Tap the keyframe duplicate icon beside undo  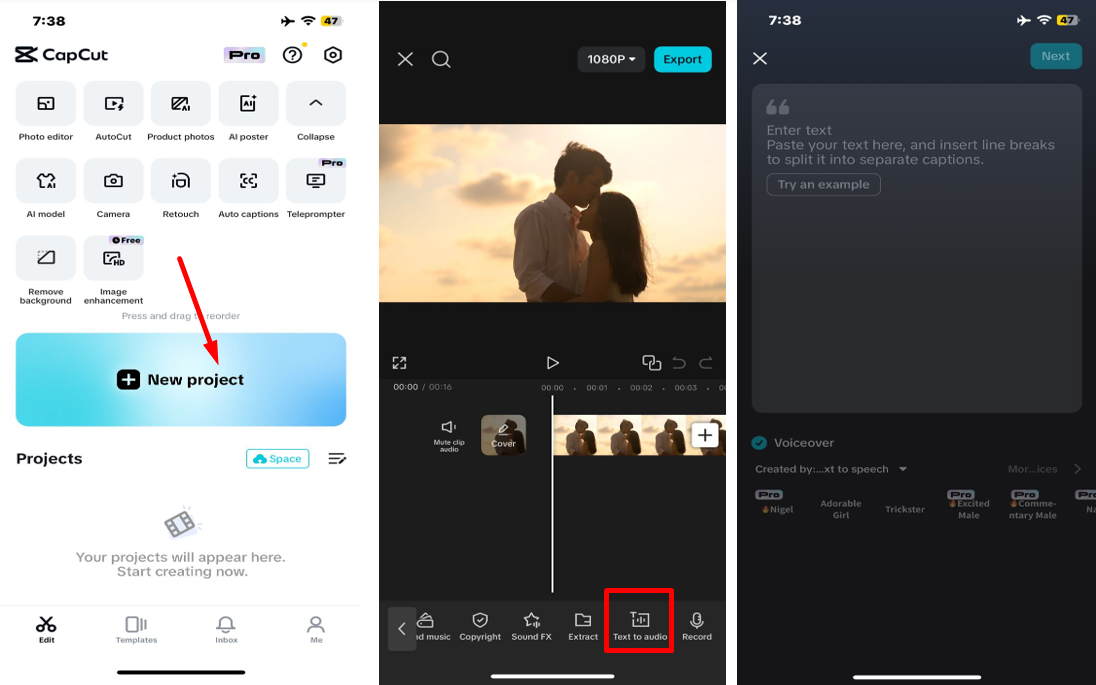click(x=651, y=363)
